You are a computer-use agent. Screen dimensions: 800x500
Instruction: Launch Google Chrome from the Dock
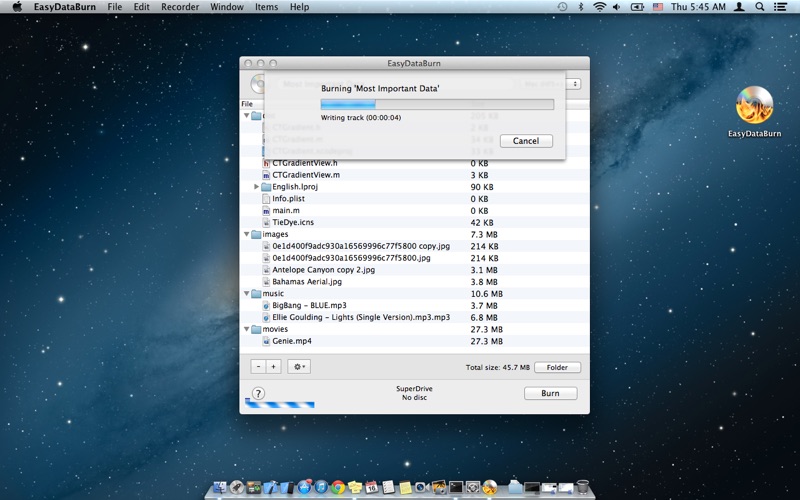(x=338, y=487)
